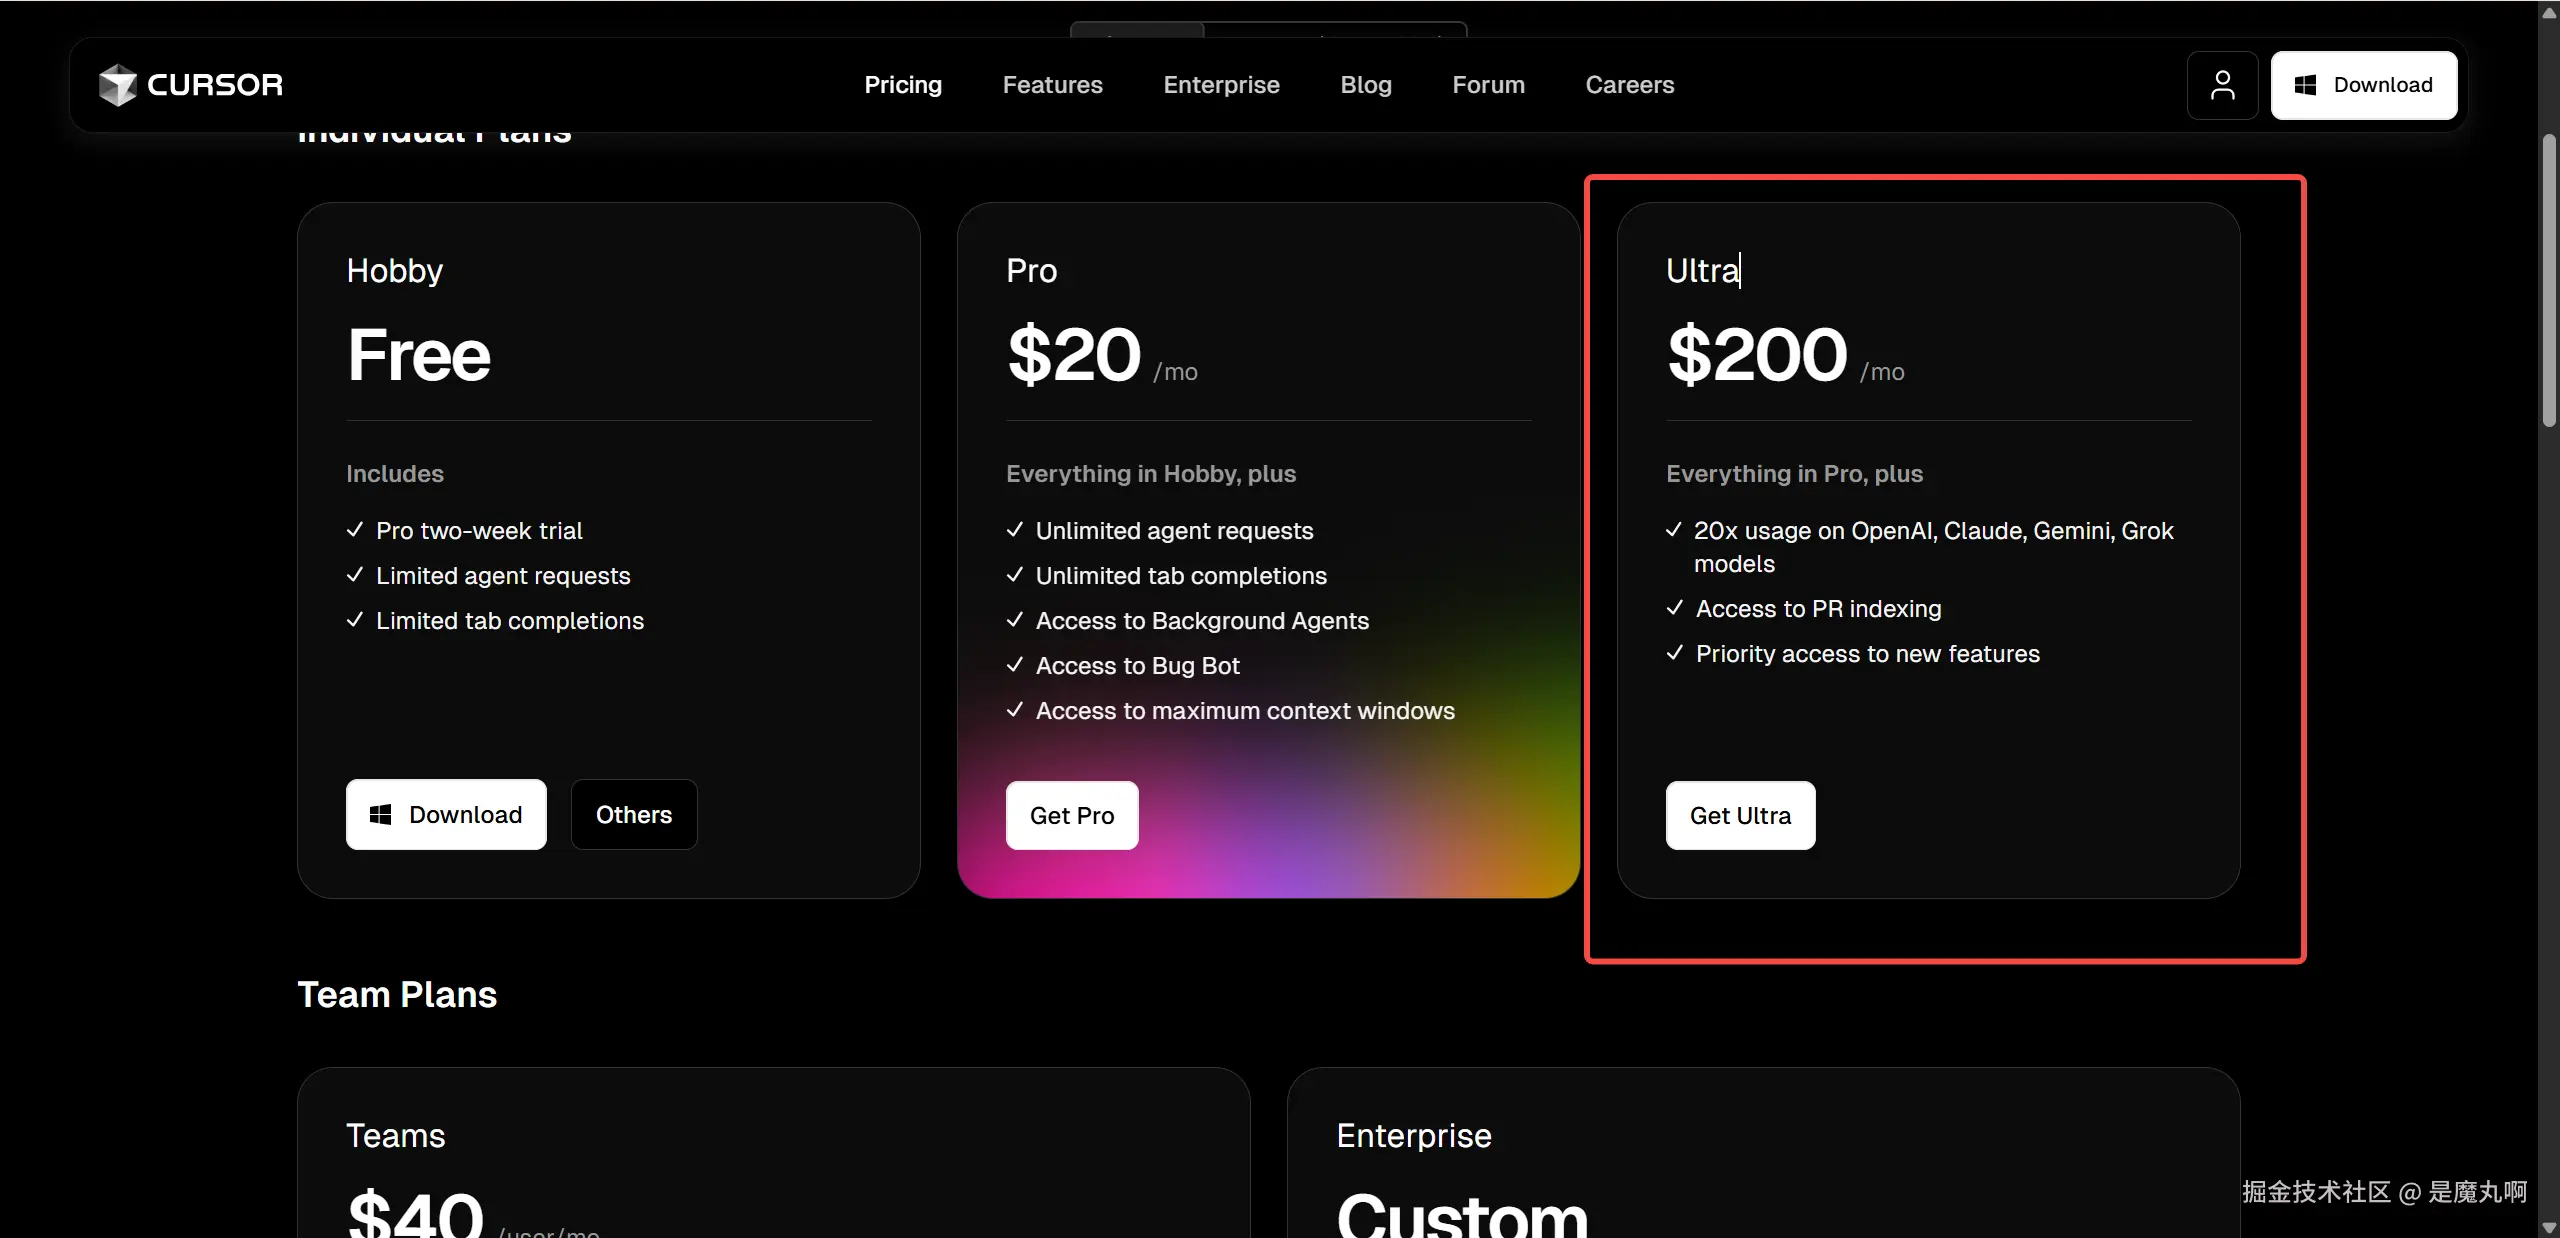Click the Pro plan title
The image size is (2560, 1238).
[1031, 271]
